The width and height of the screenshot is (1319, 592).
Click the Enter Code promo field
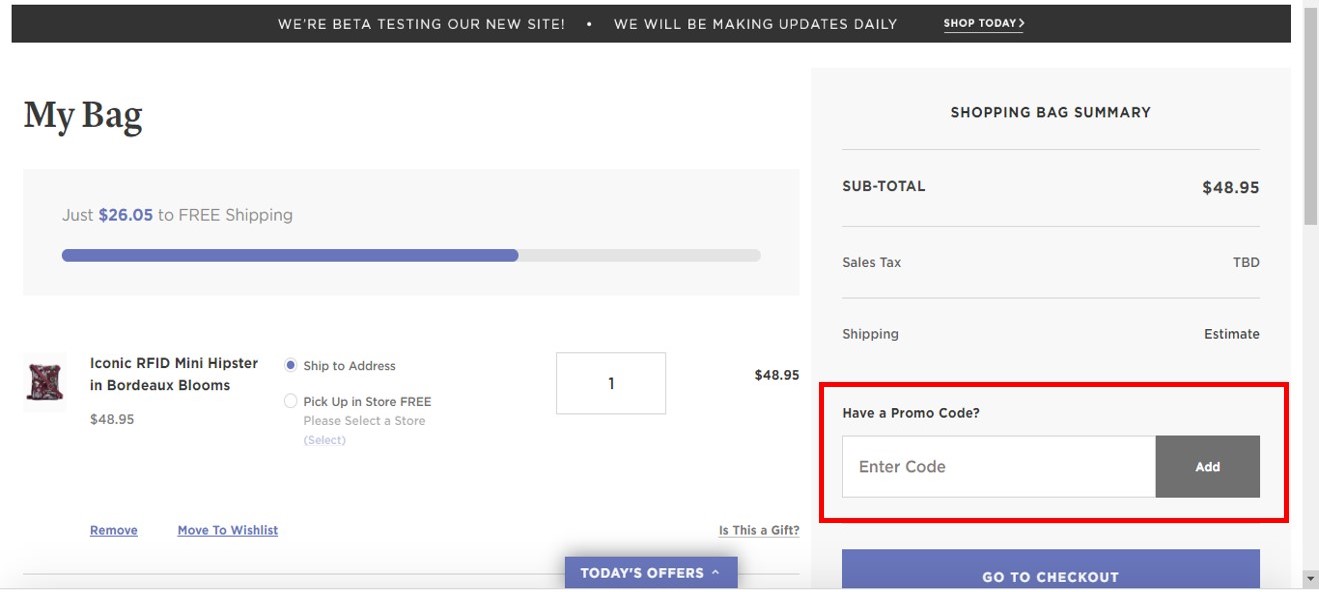(999, 467)
